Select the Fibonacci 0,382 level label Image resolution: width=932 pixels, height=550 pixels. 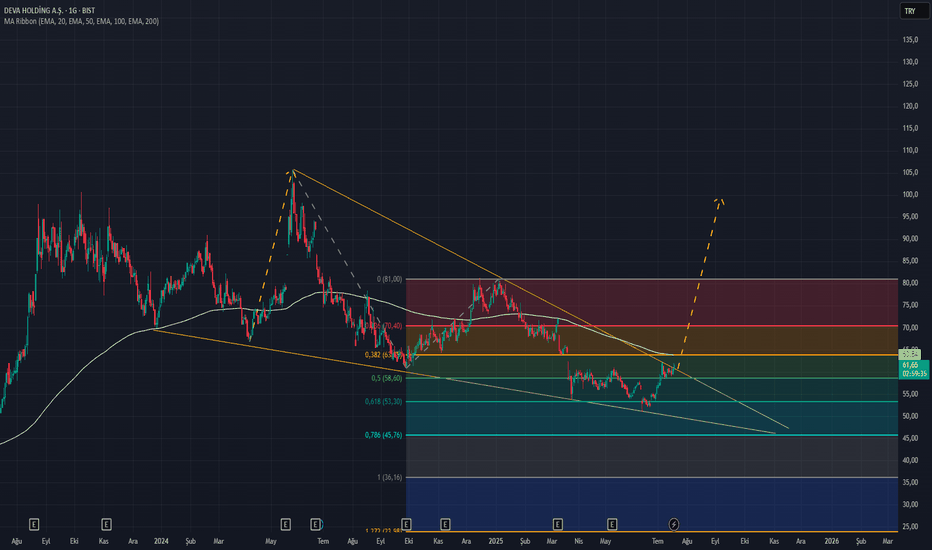(x=383, y=354)
